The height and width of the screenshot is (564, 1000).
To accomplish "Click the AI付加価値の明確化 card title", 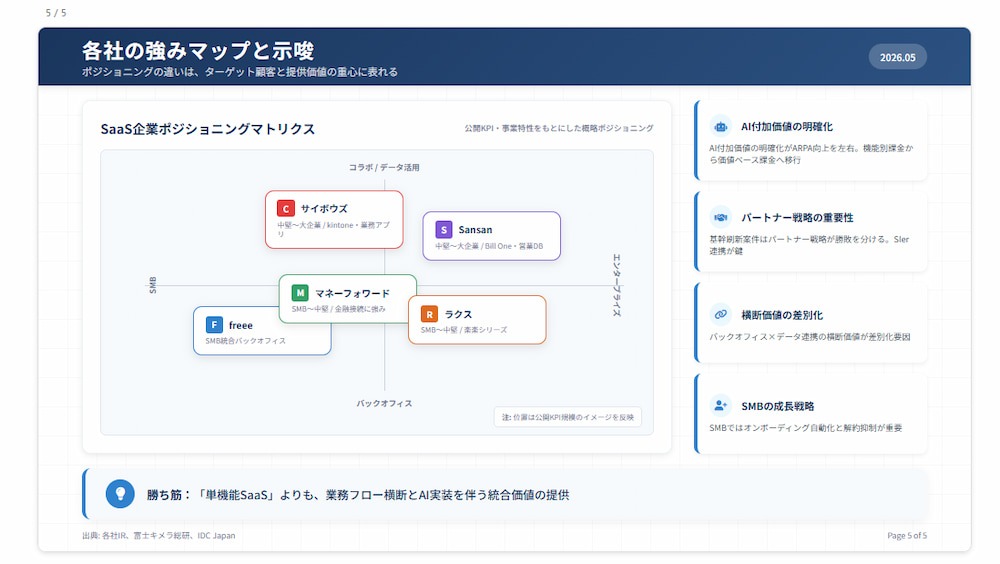I will coord(786,126).
